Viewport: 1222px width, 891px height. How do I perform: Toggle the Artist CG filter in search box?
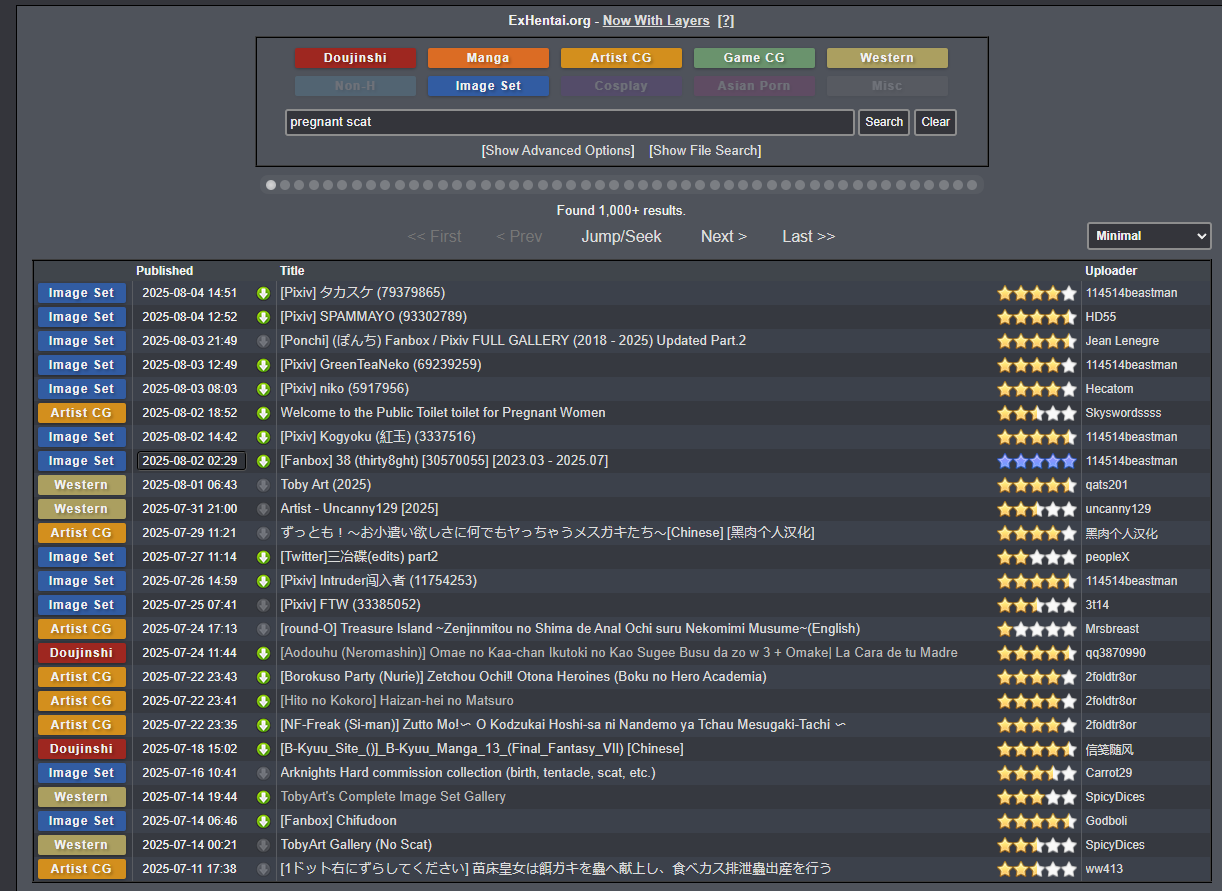[x=621, y=58]
